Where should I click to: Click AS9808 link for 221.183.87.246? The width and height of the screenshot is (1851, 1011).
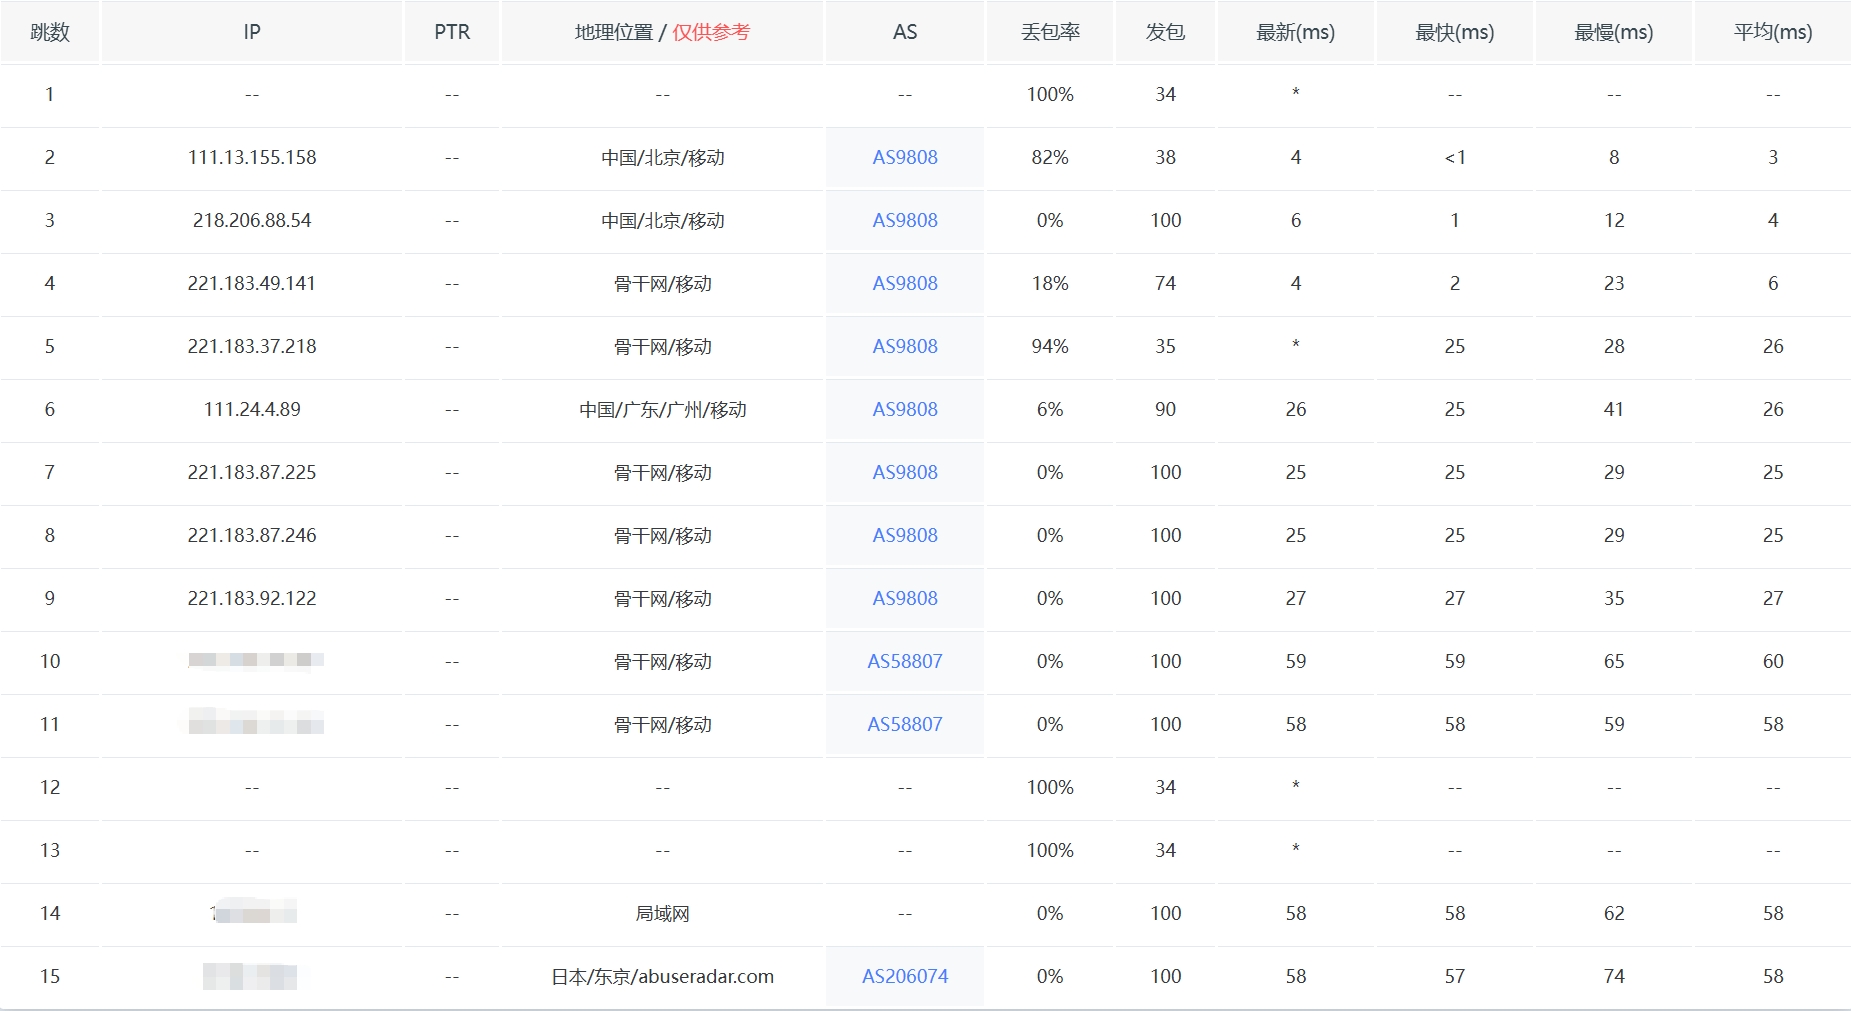point(904,535)
